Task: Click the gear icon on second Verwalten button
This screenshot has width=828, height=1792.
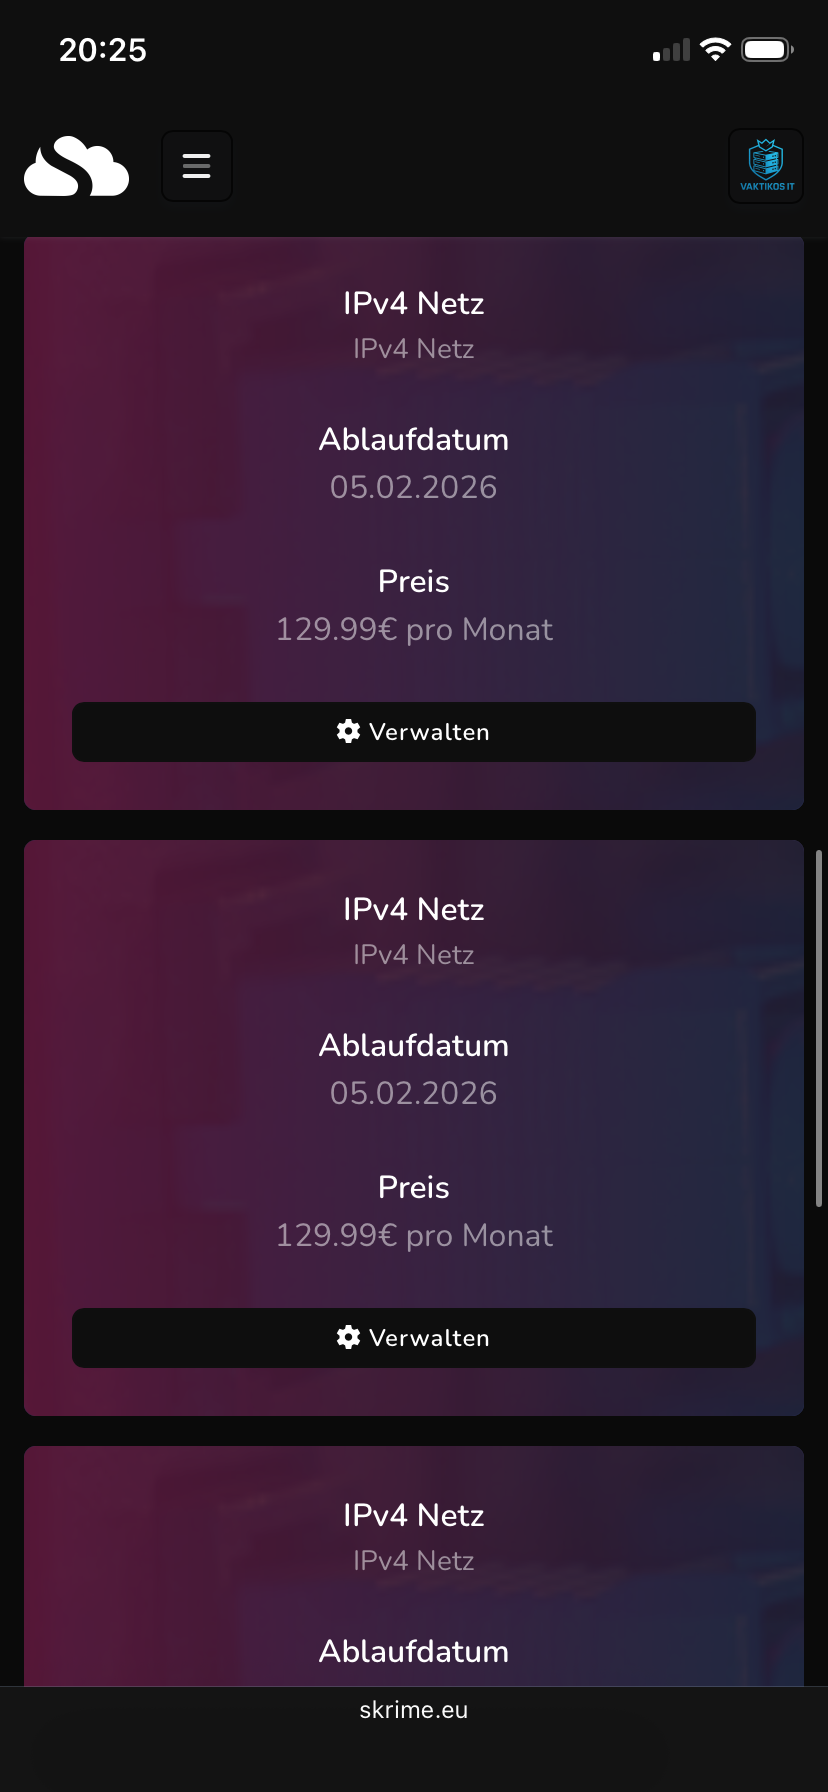Action: click(347, 1337)
